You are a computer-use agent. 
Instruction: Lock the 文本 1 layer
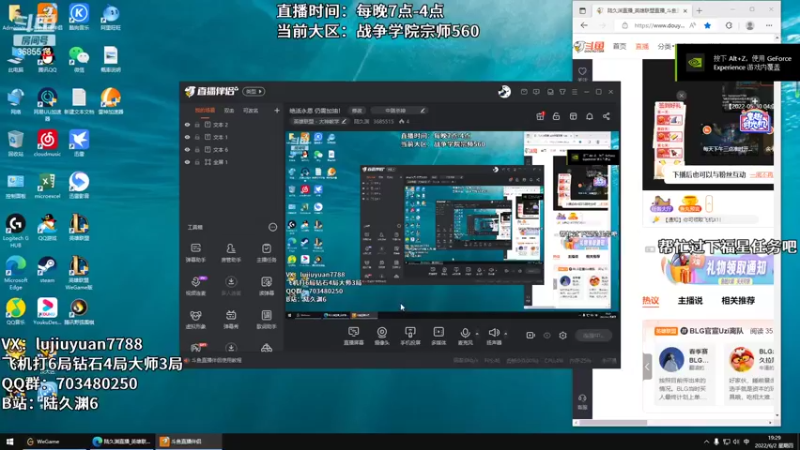tap(197, 137)
